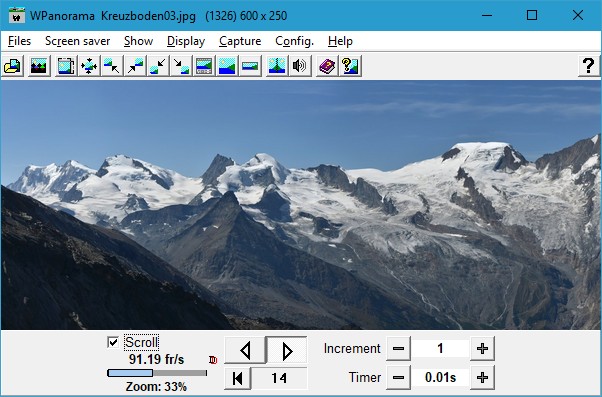Click the position field showing 14
Viewport: 602px width, 397px height.
[280, 378]
